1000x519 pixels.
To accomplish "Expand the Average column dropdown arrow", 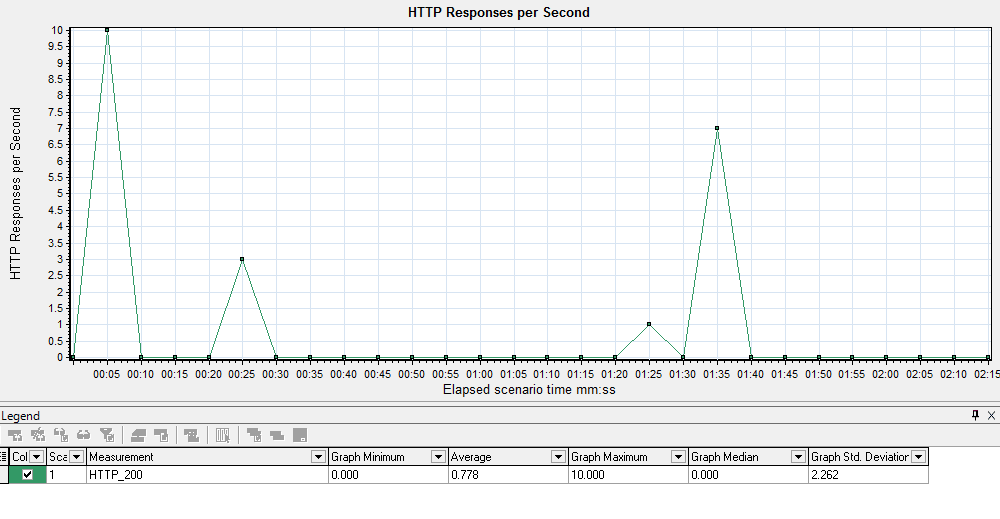I will click(558, 457).
